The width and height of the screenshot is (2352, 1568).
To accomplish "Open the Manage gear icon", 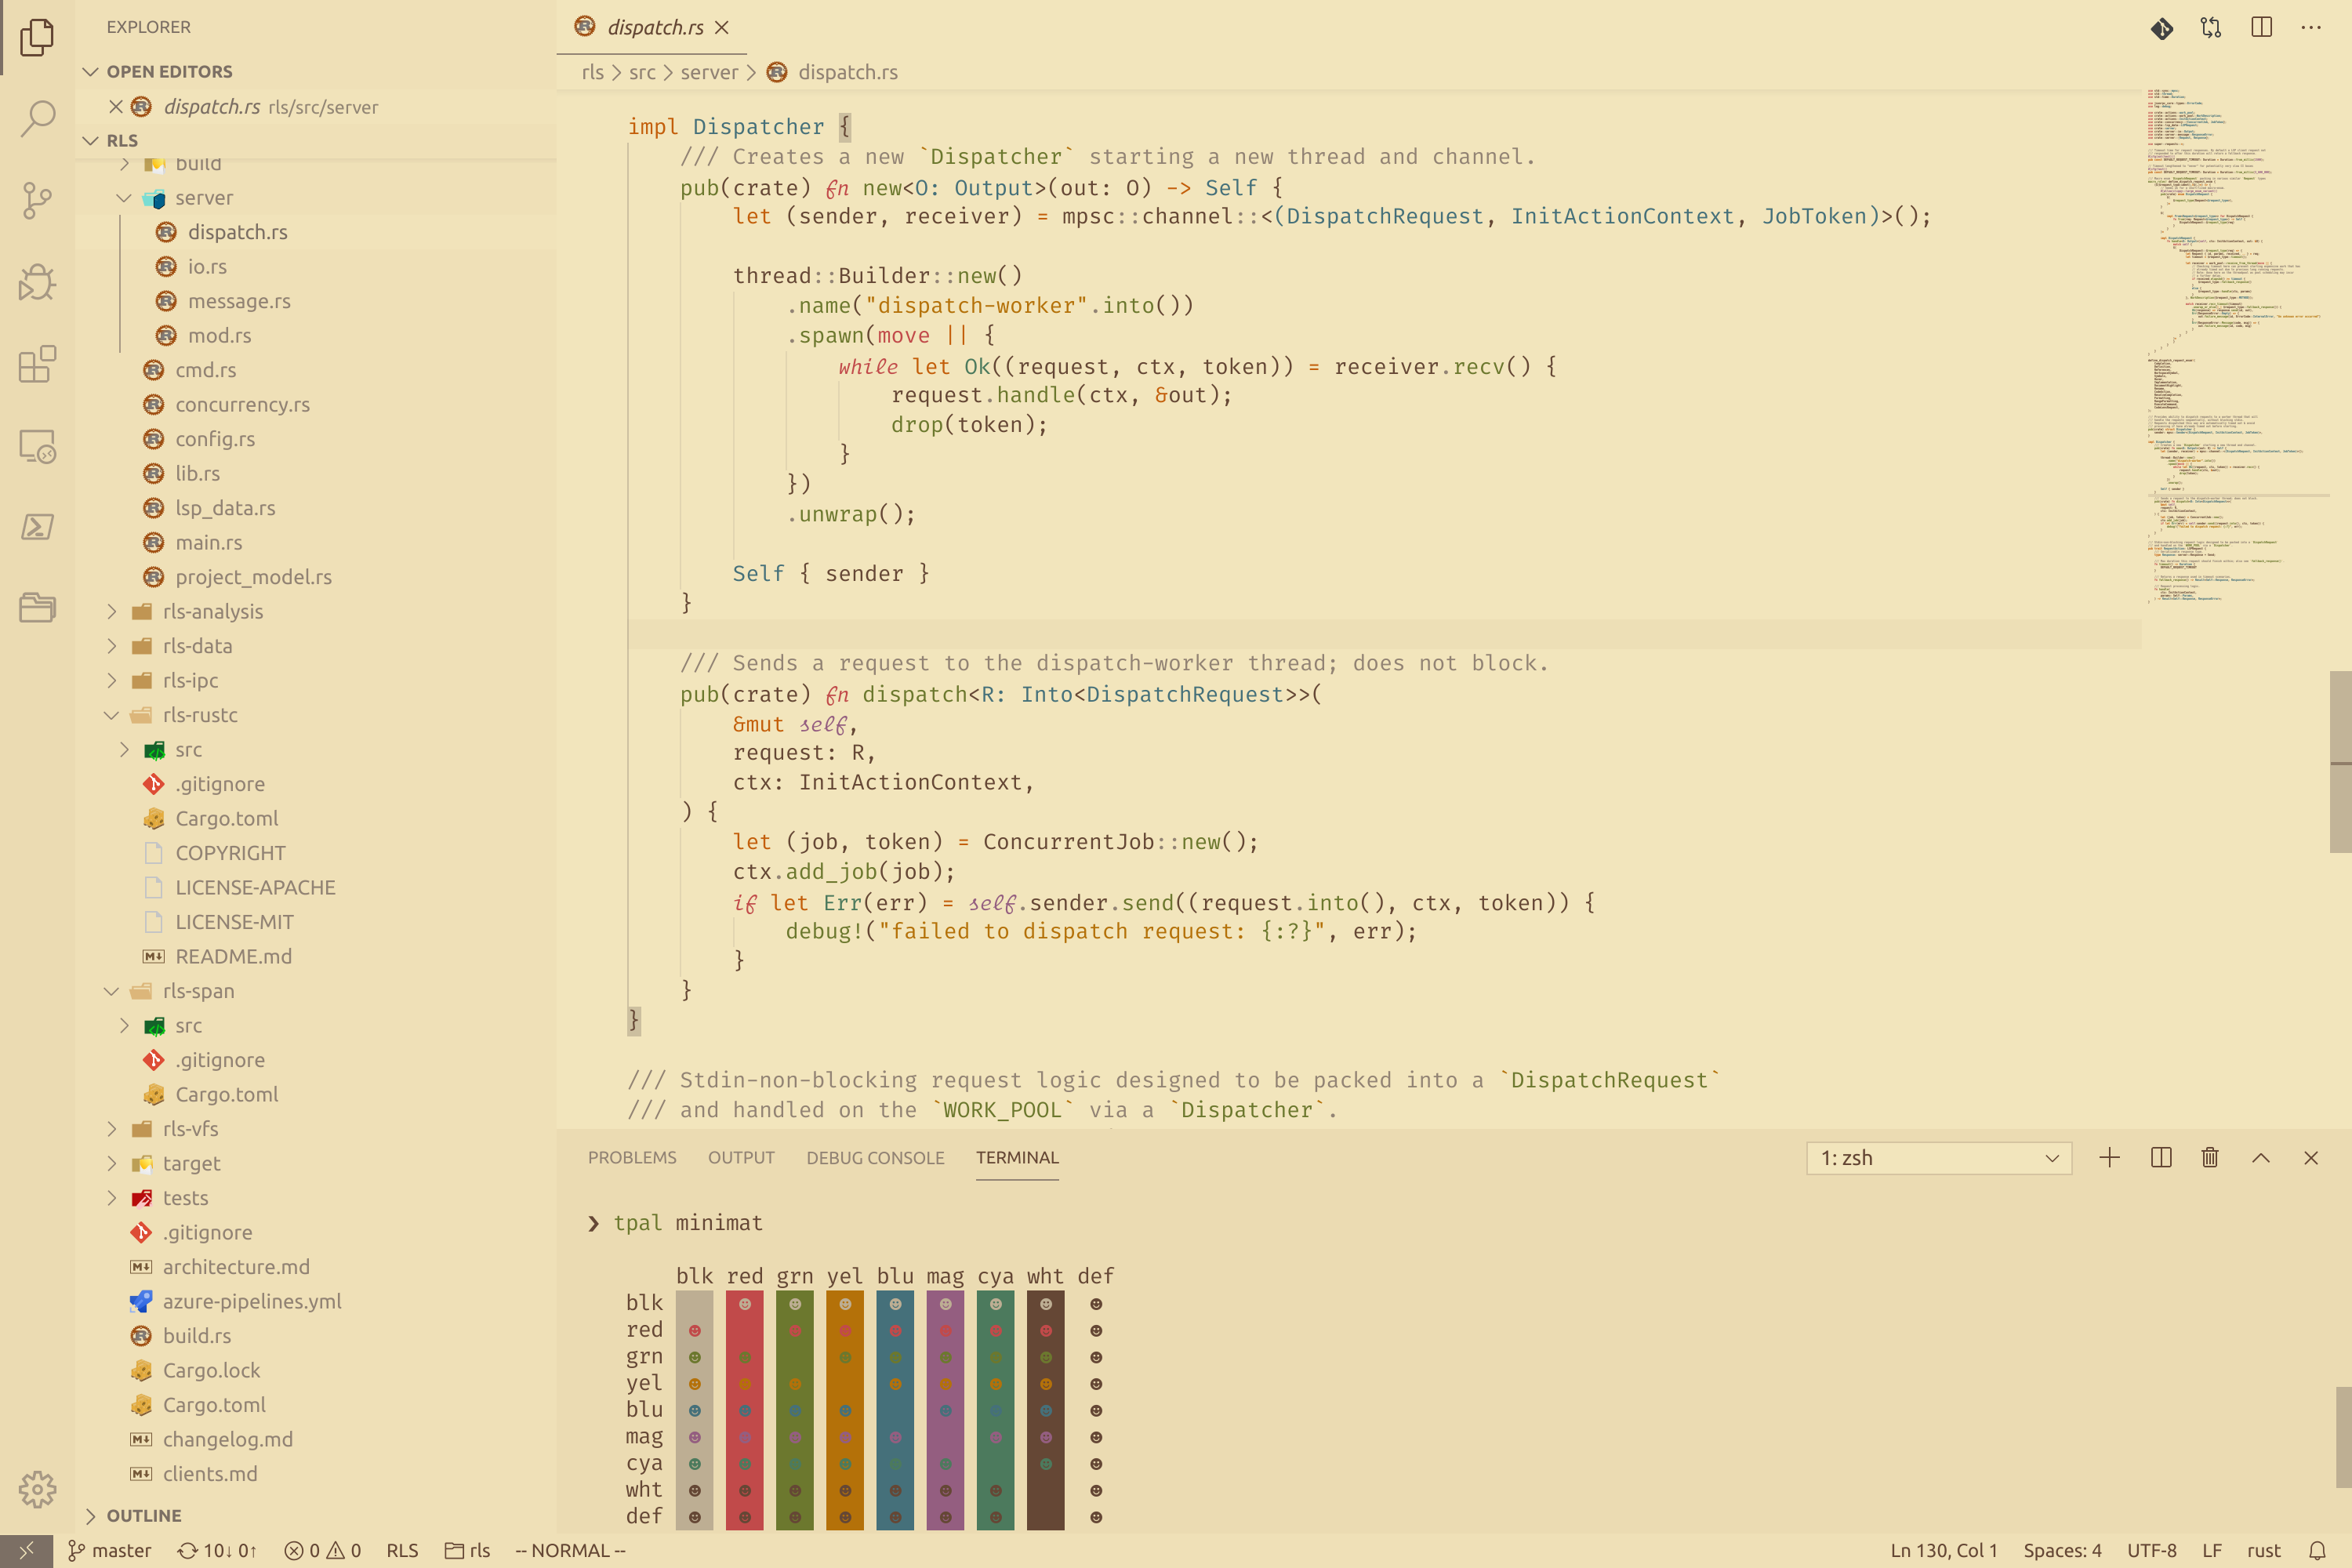I will 37,1489.
